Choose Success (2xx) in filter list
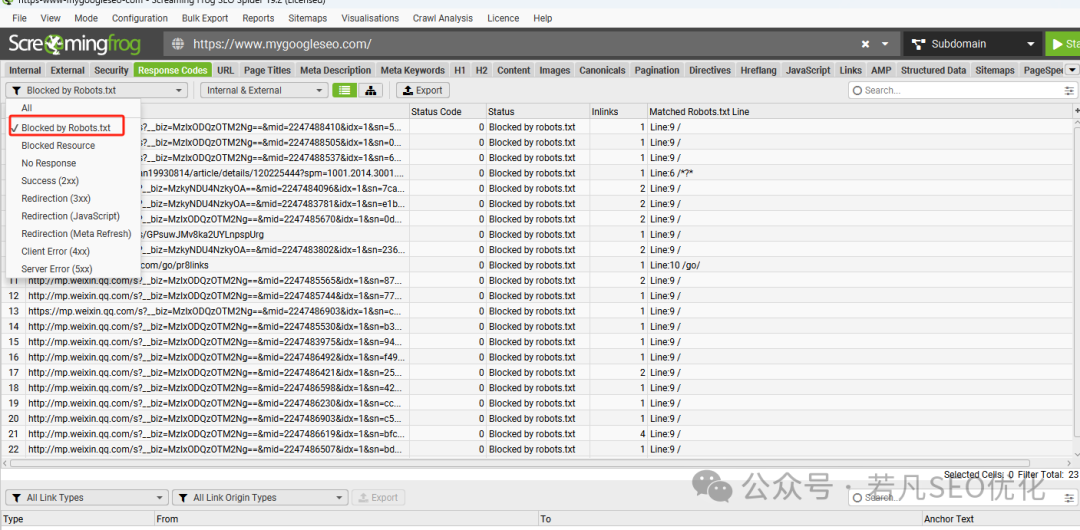The width and height of the screenshot is (1080, 530). pos(48,181)
